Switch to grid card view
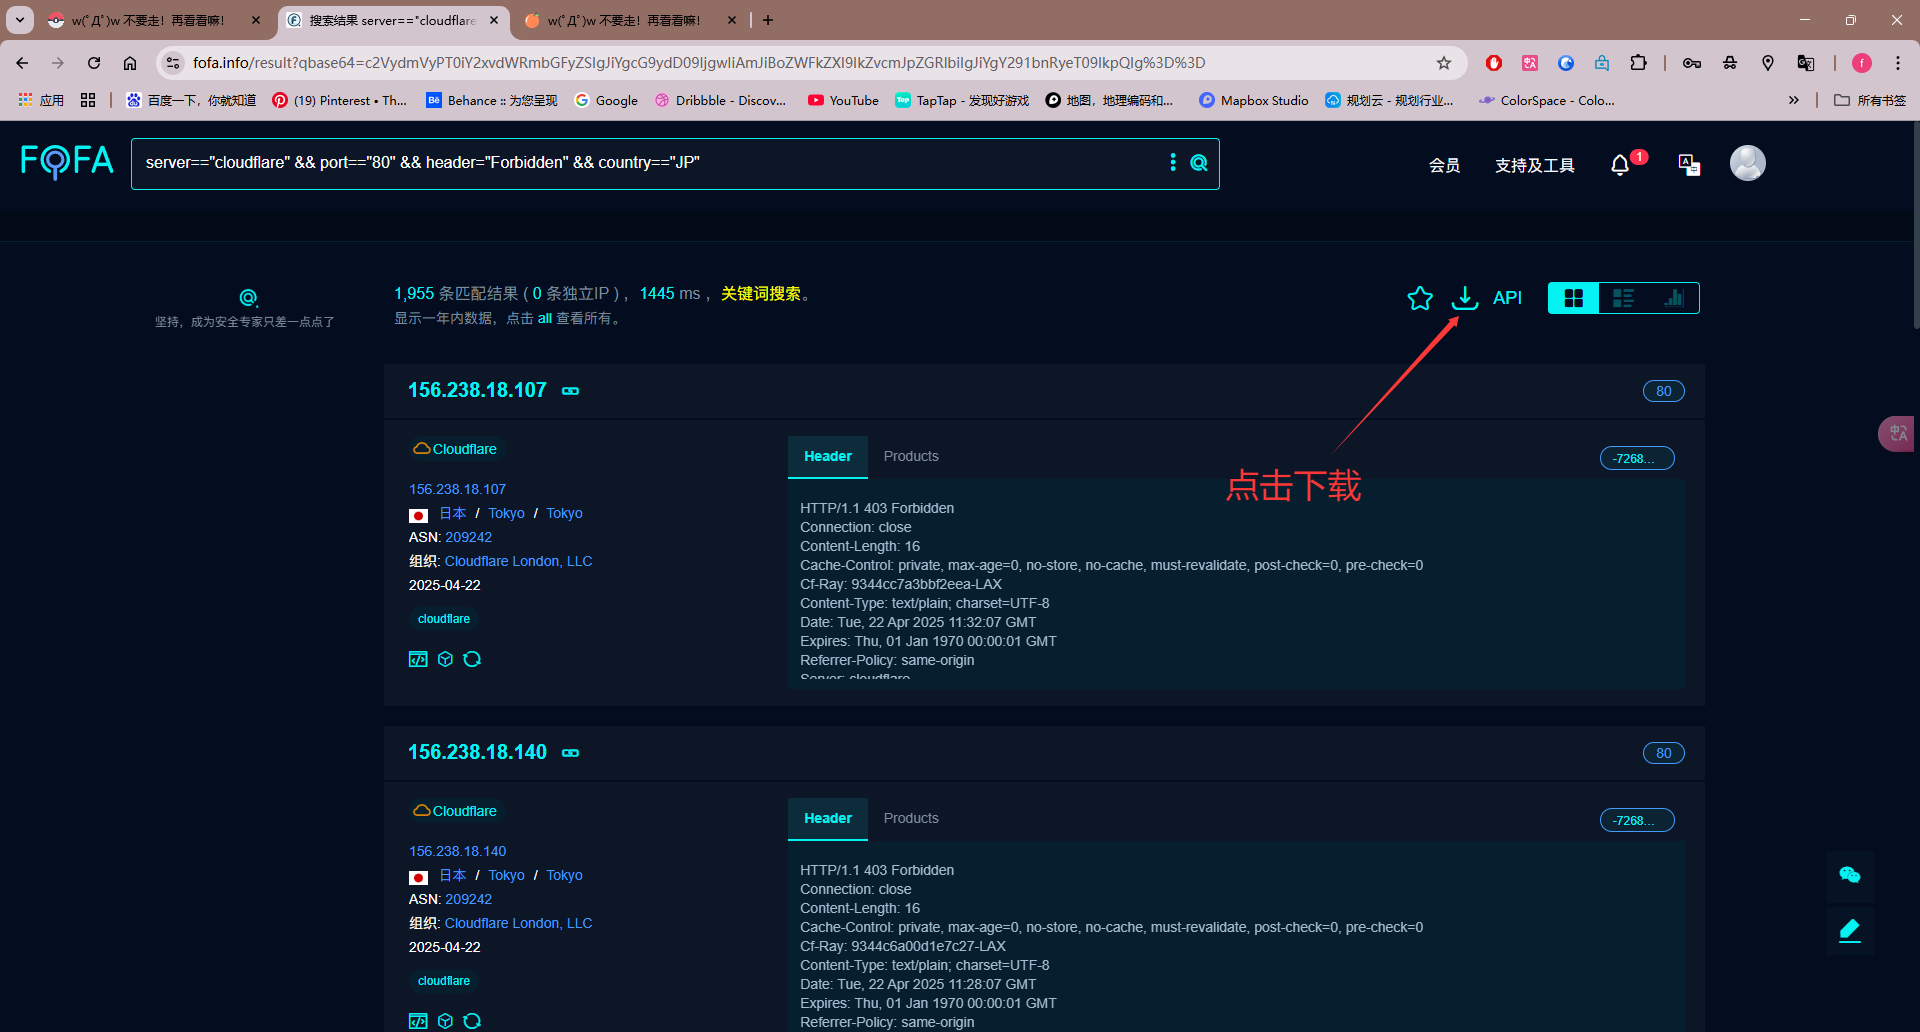1920x1032 pixels. tap(1573, 298)
